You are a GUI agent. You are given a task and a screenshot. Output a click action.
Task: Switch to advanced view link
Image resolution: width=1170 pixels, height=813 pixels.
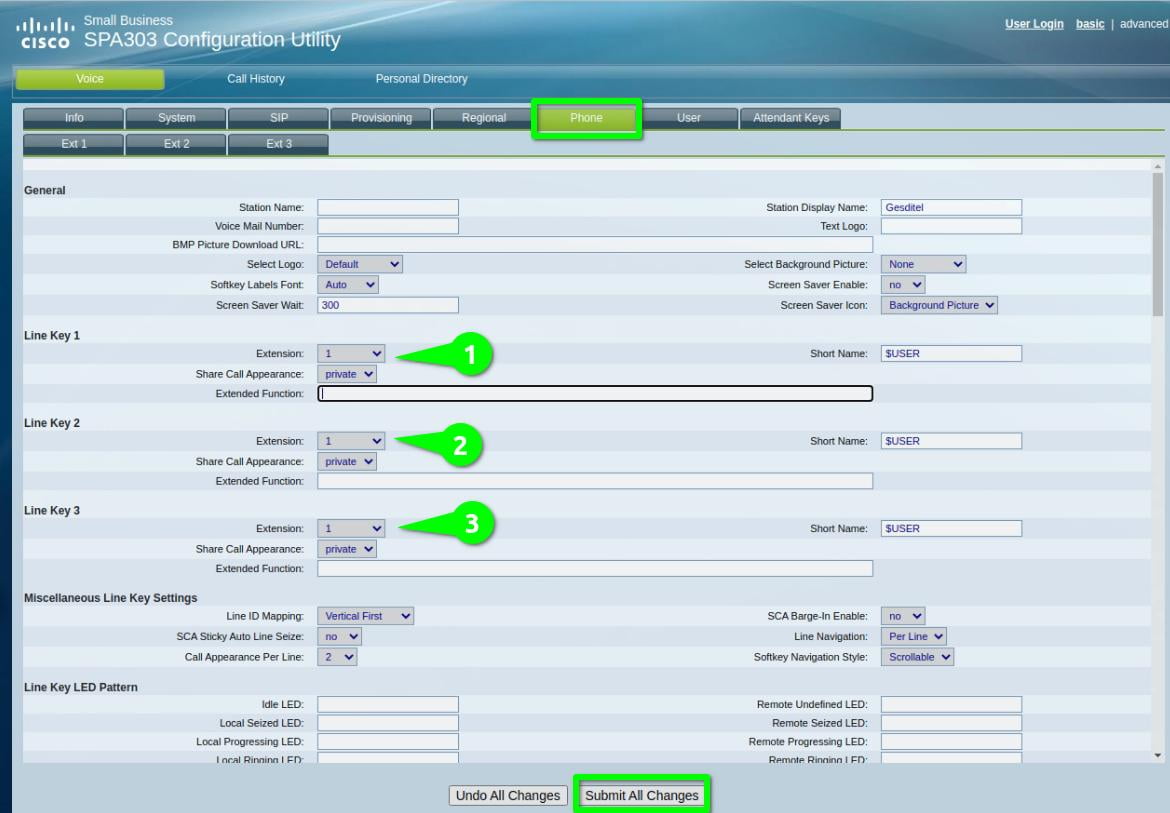tap(1143, 24)
